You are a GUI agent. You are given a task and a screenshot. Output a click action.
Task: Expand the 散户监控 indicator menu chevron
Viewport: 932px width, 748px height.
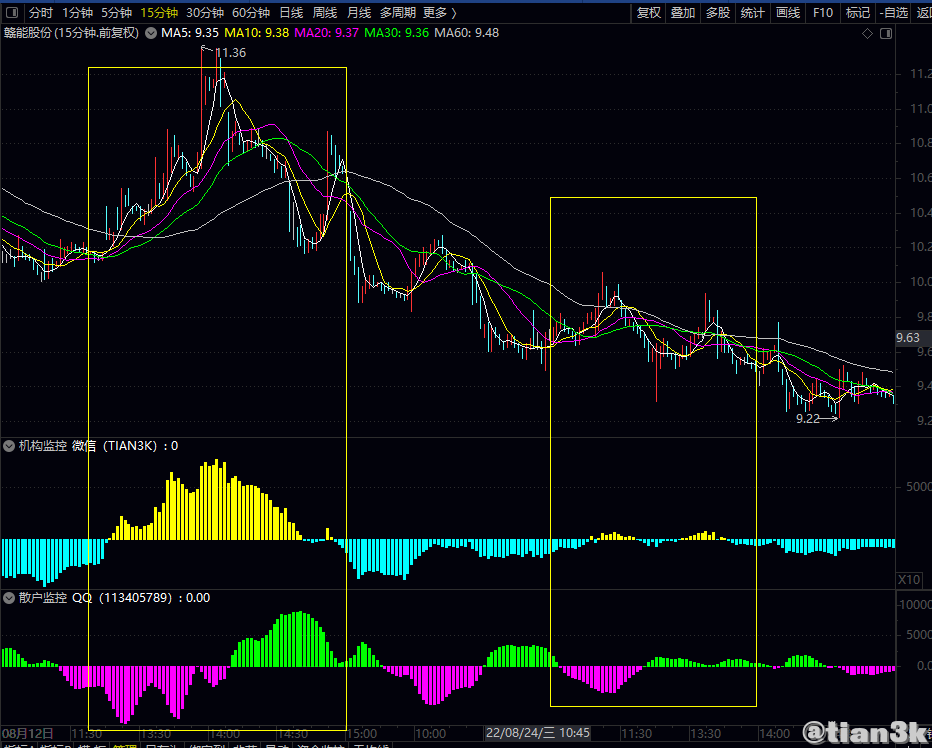click(x=9, y=598)
